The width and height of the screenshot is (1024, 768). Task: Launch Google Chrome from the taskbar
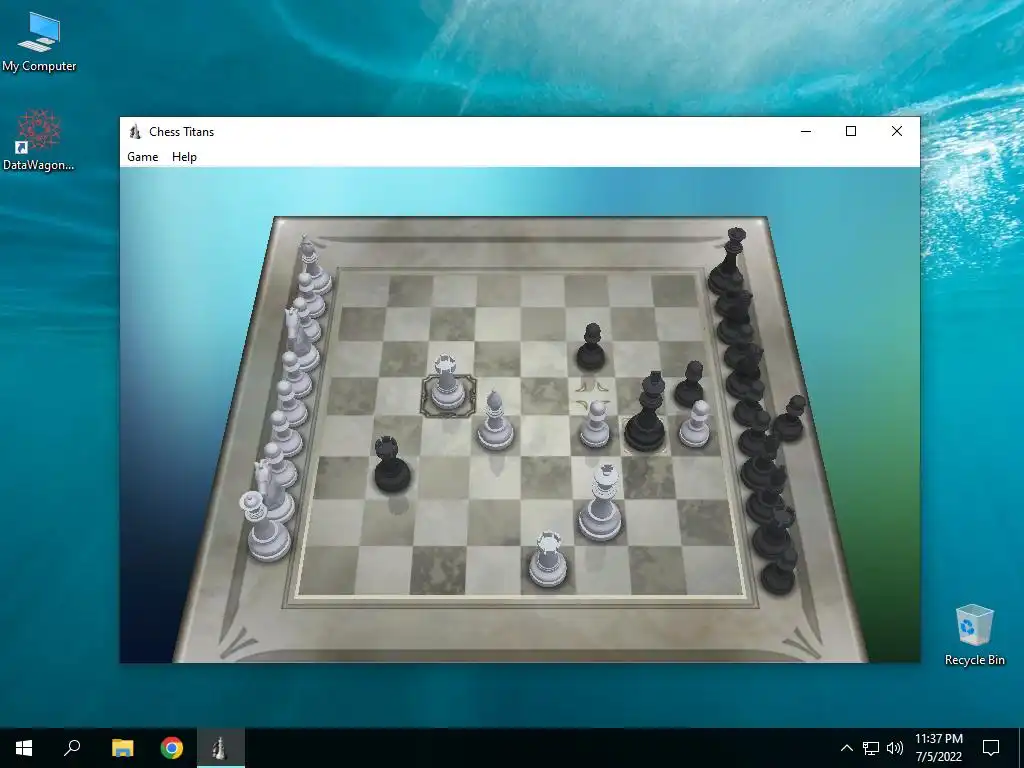tap(172, 748)
